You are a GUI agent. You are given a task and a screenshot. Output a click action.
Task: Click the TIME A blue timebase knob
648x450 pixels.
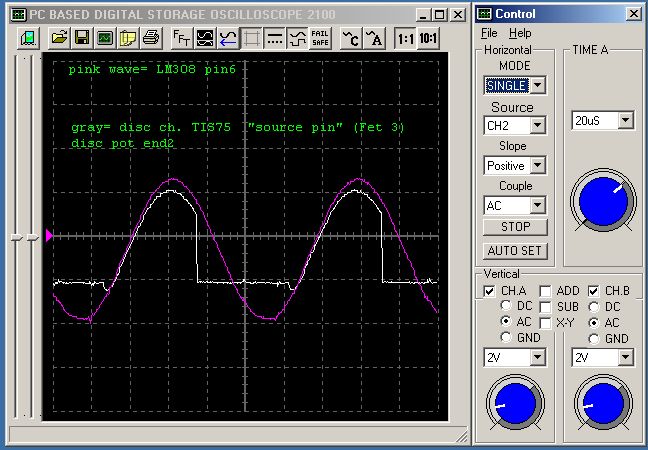point(602,200)
